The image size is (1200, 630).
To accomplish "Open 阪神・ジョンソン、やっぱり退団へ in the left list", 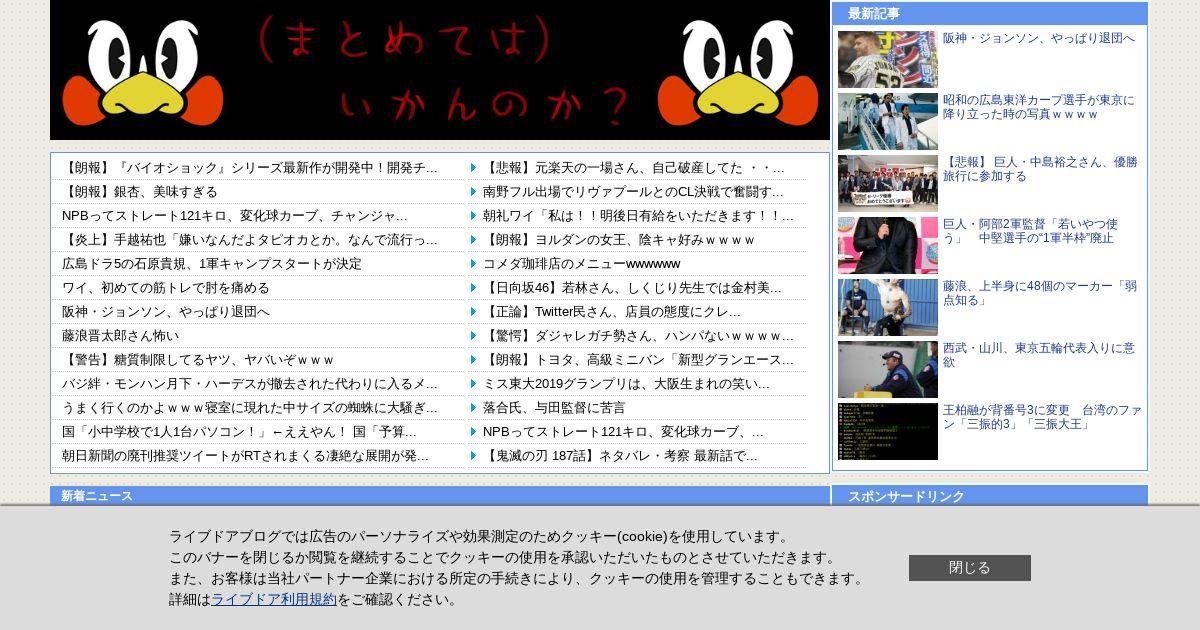I will (166, 312).
